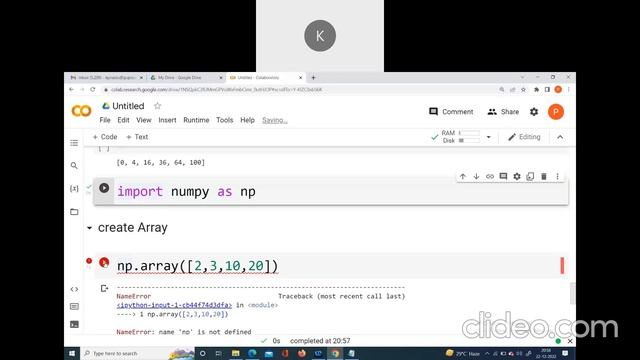Star the Untitled notebook

click(x=158, y=106)
